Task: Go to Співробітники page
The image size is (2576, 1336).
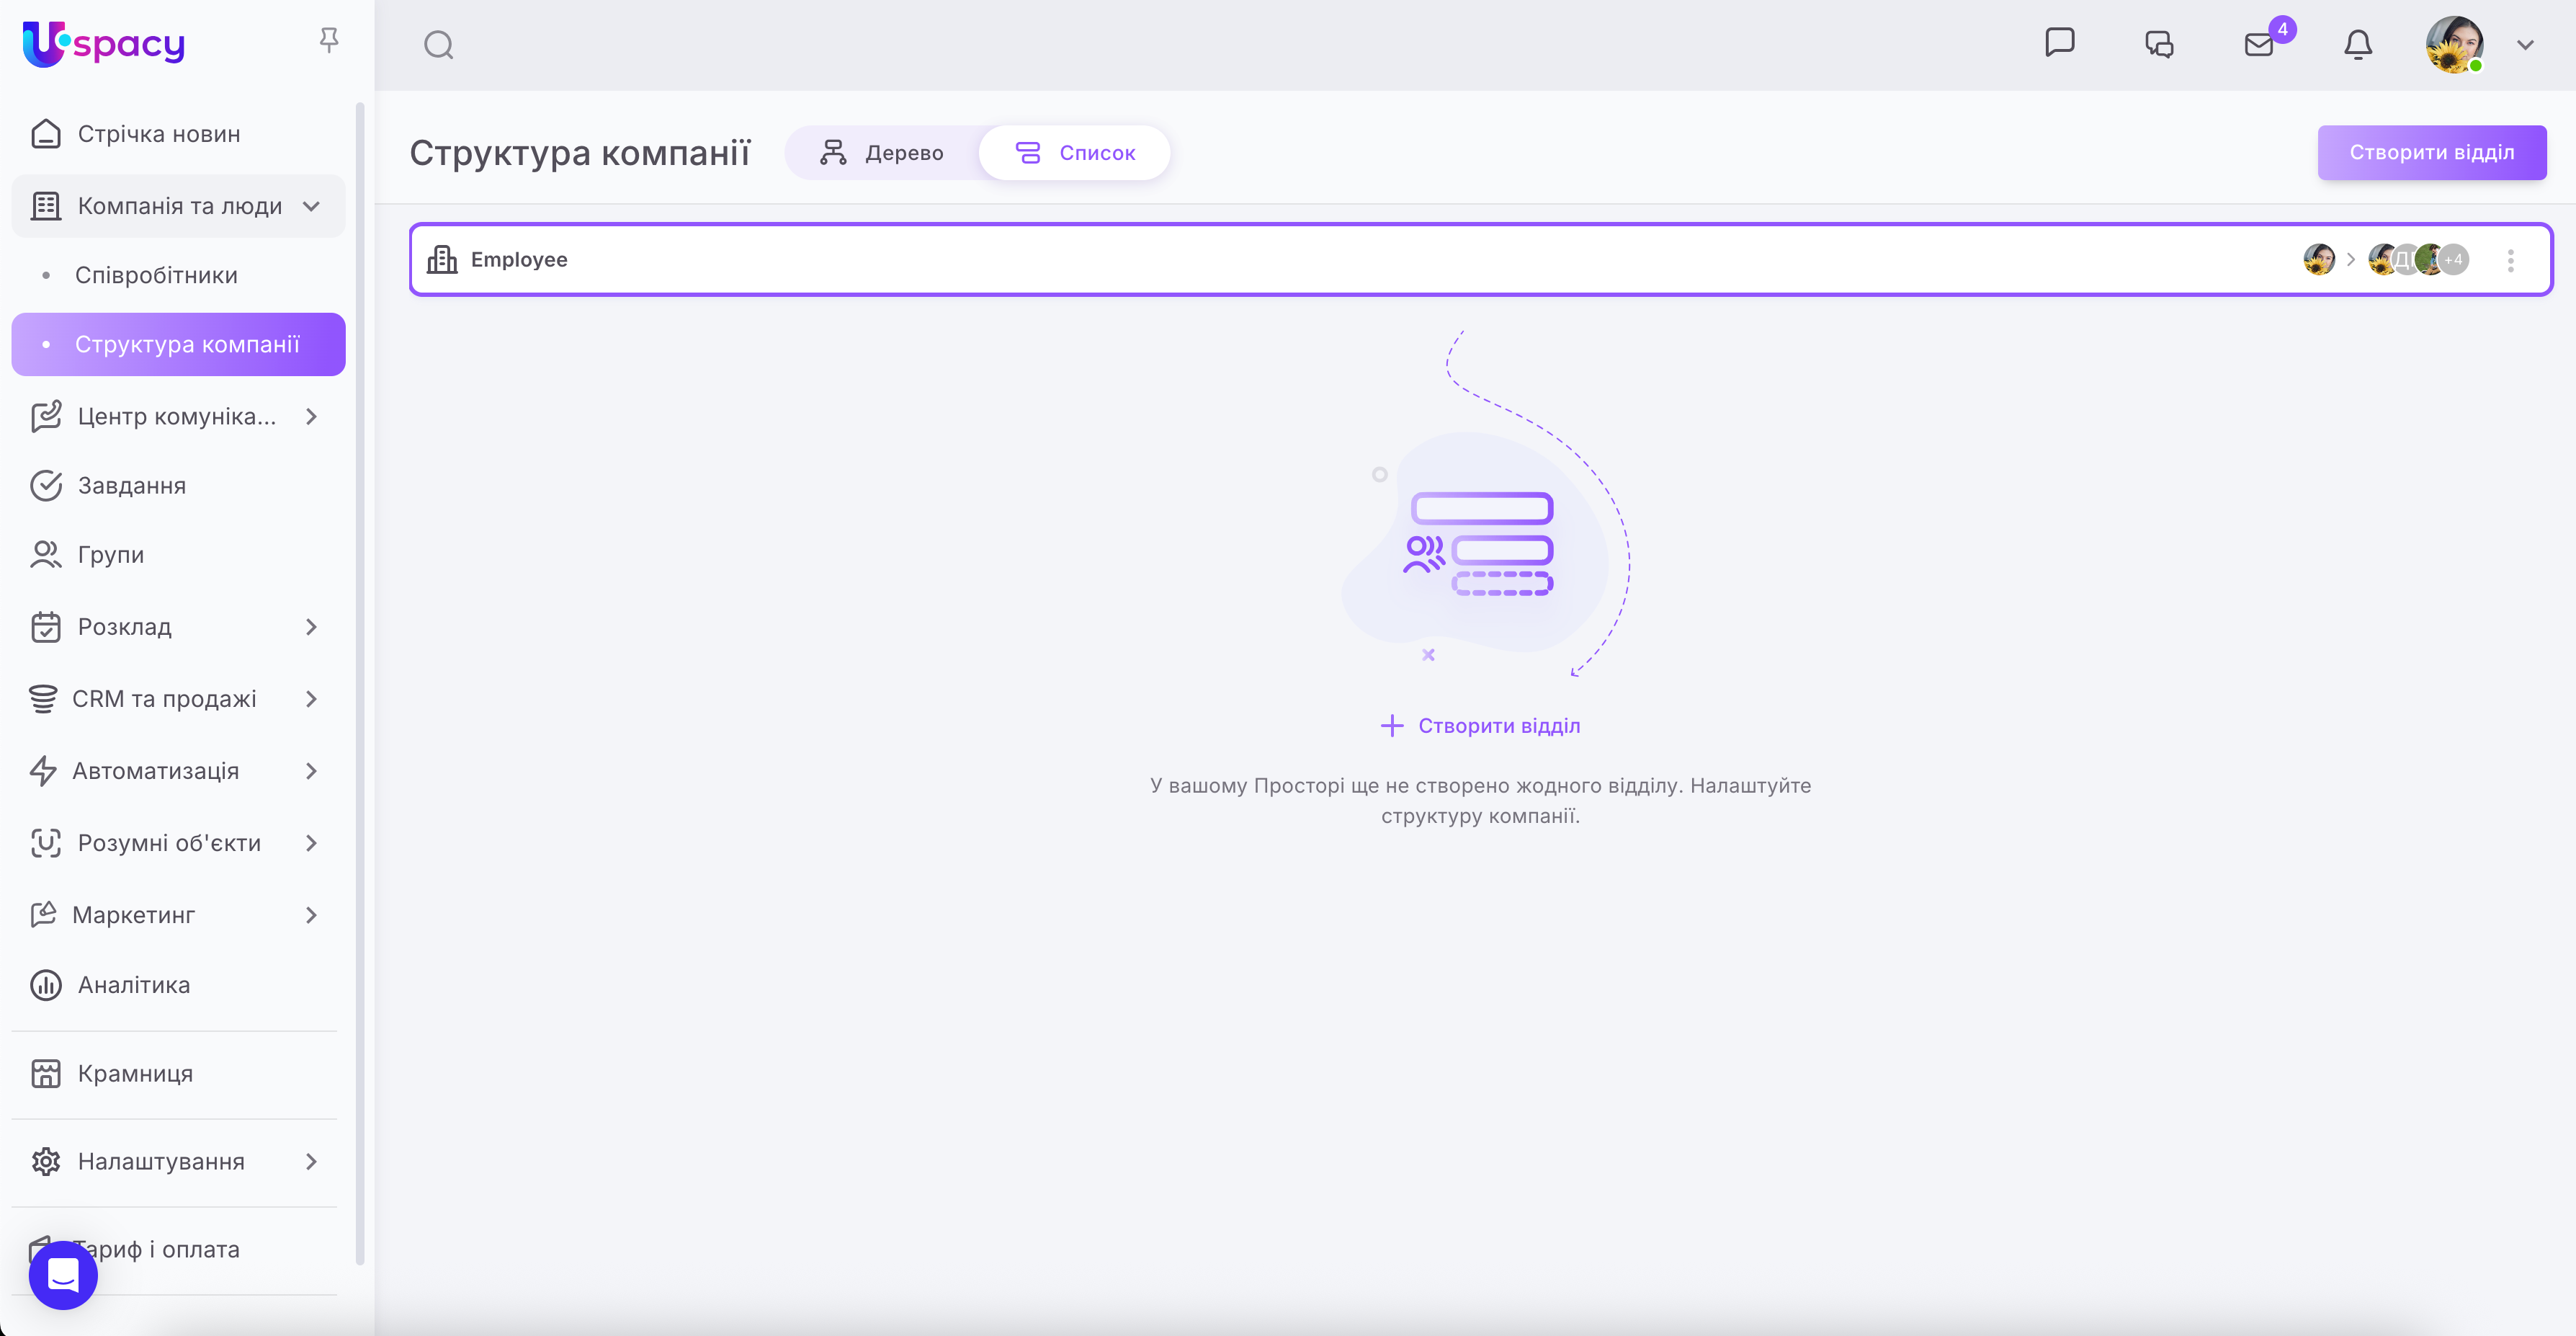Action: (156, 275)
